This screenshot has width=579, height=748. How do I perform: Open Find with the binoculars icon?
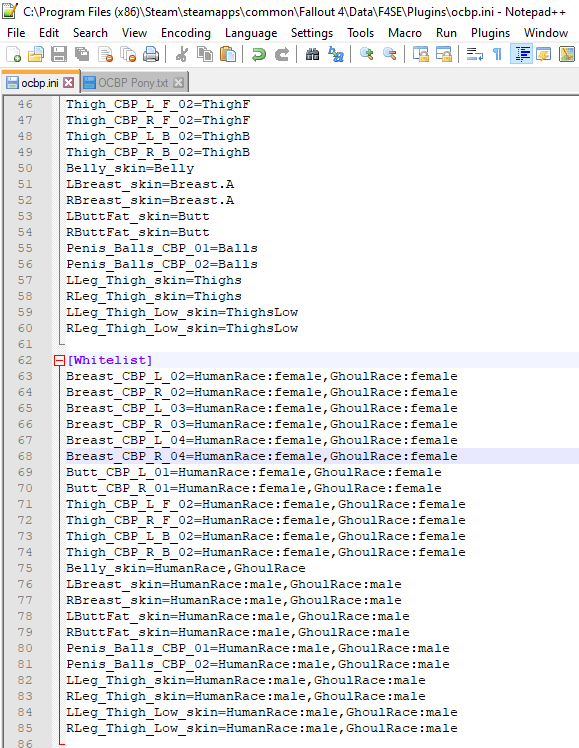point(312,54)
